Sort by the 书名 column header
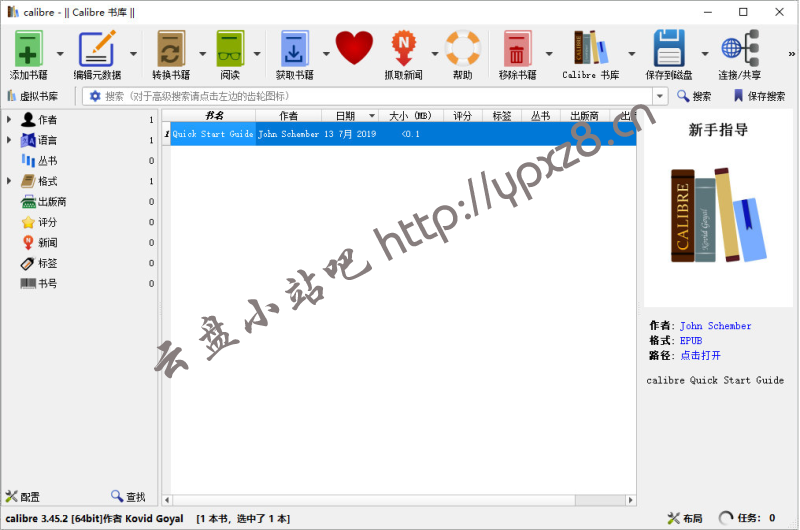This screenshot has height=530, width=800. tap(213, 116)
